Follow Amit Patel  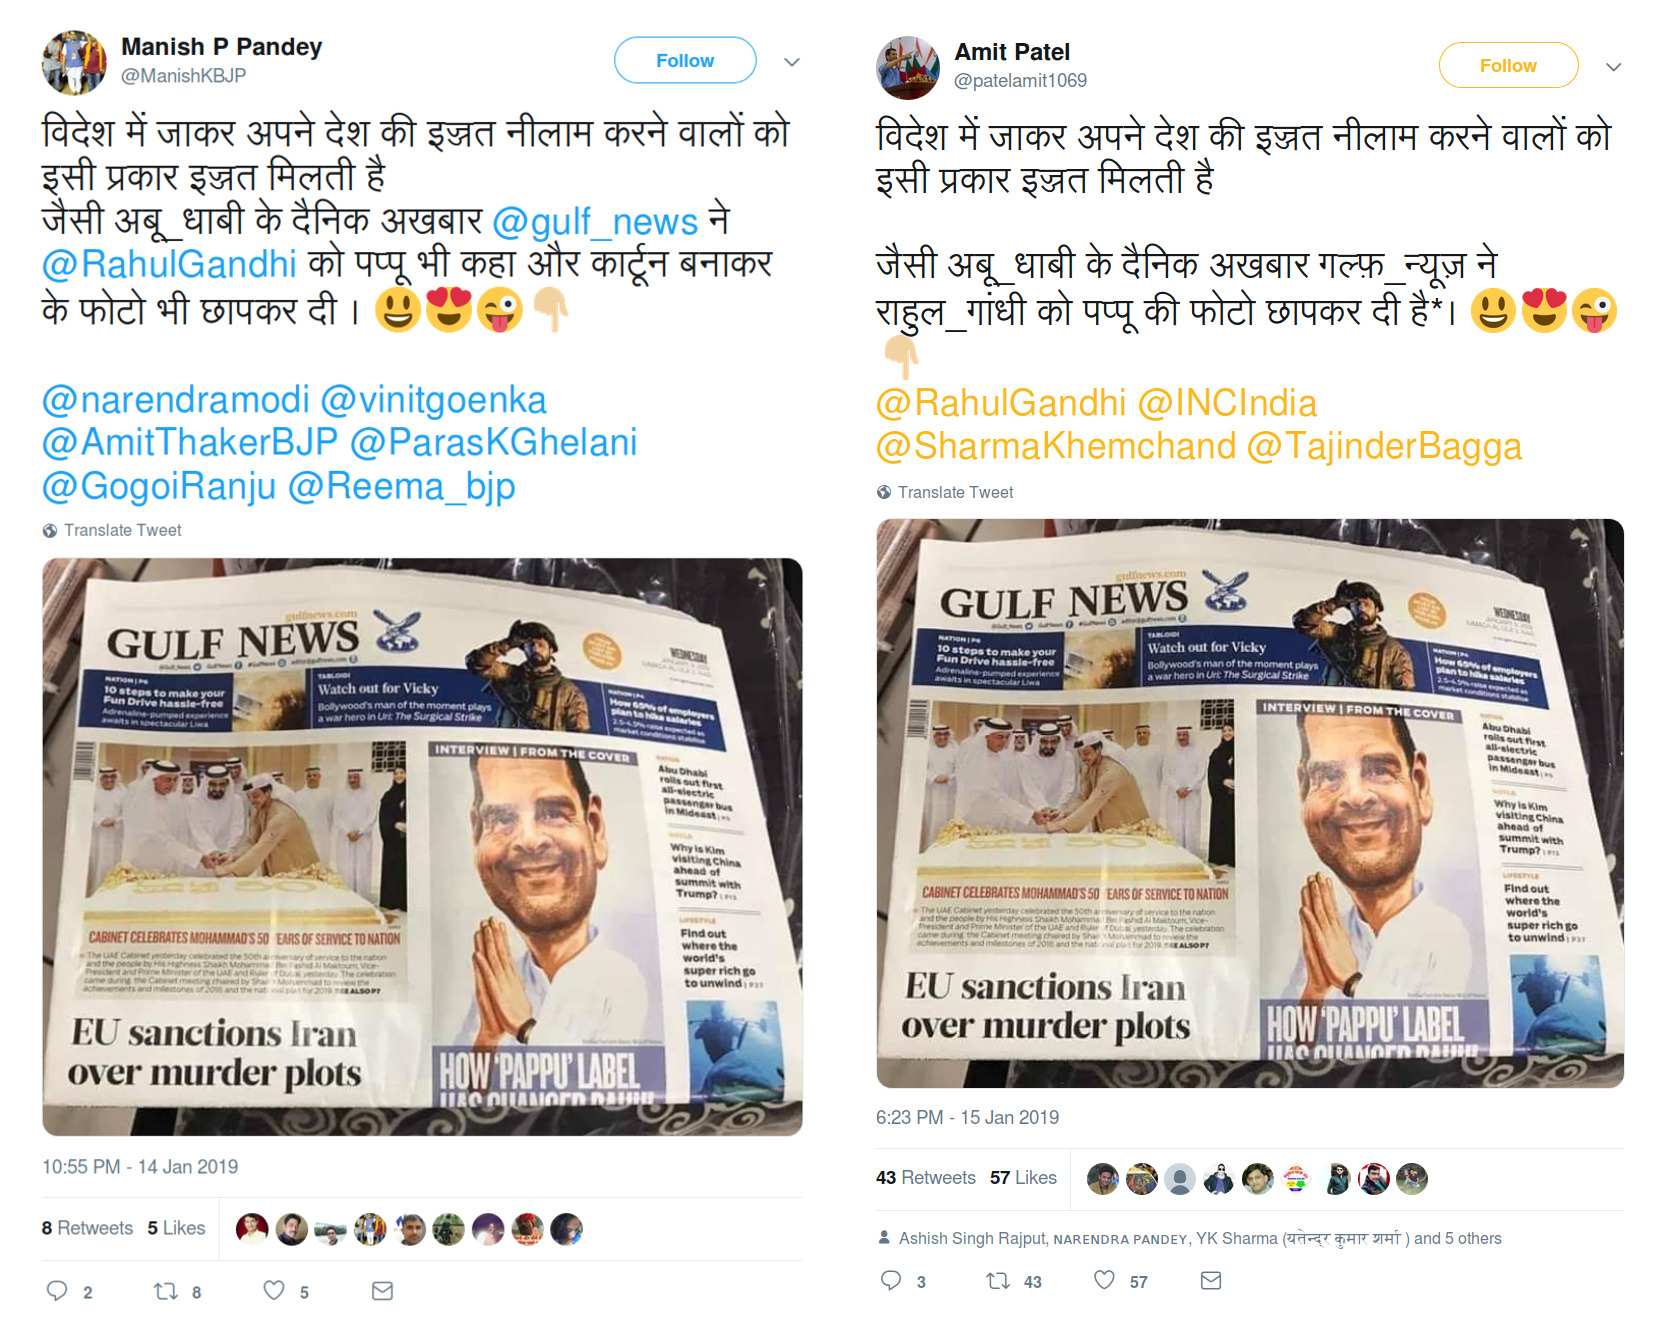pos(1508,65)
